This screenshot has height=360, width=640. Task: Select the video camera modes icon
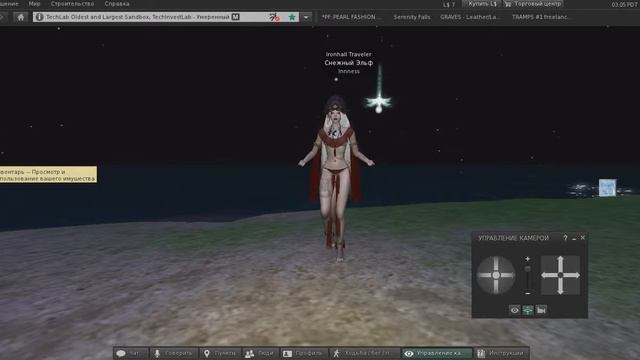[x=541, y=310]
